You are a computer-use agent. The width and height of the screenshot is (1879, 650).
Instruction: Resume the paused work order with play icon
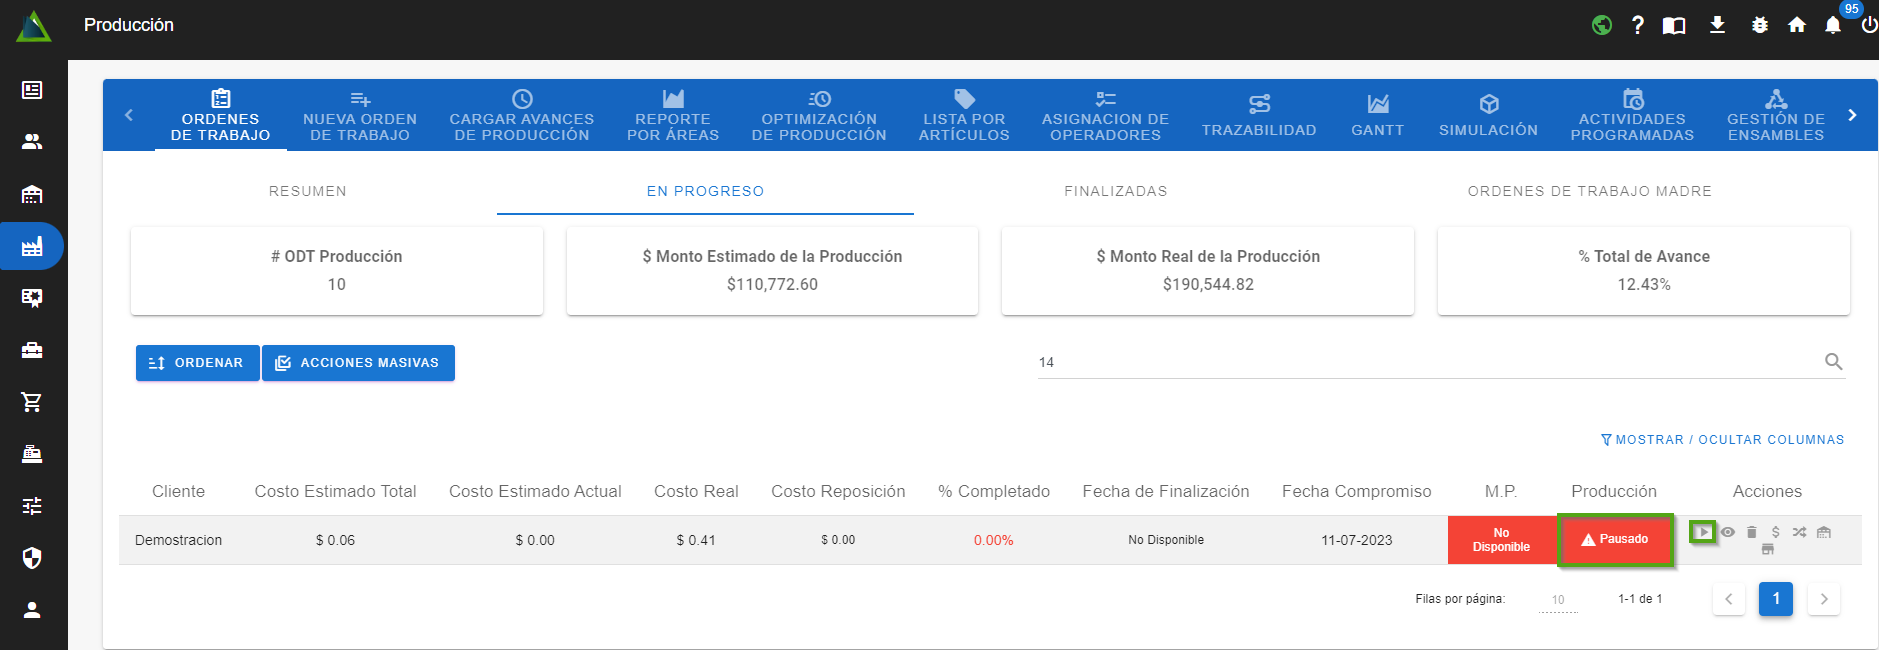click(1702, 532)
